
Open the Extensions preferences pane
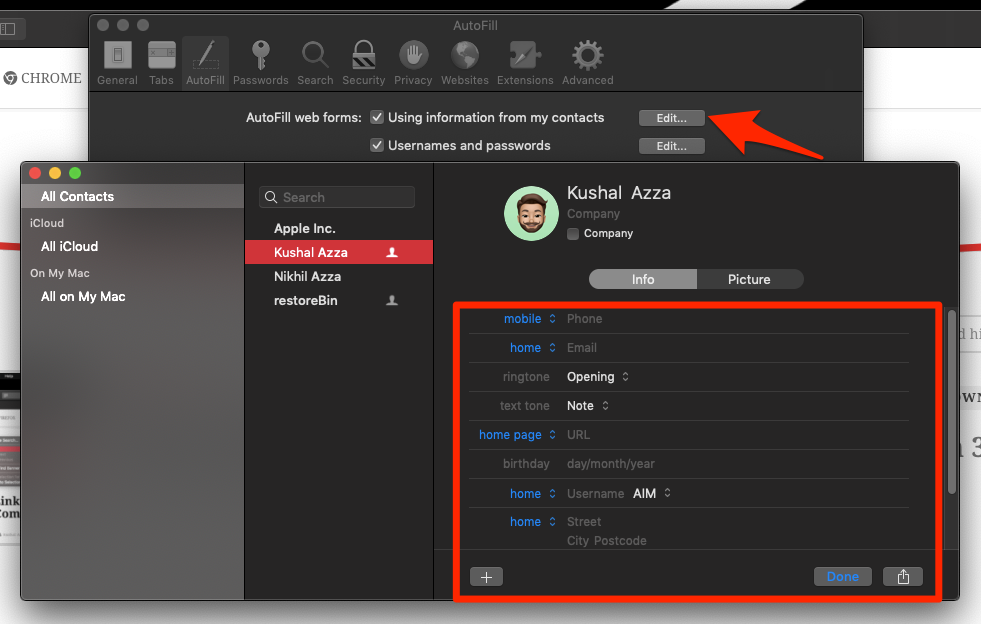[525, 63]
